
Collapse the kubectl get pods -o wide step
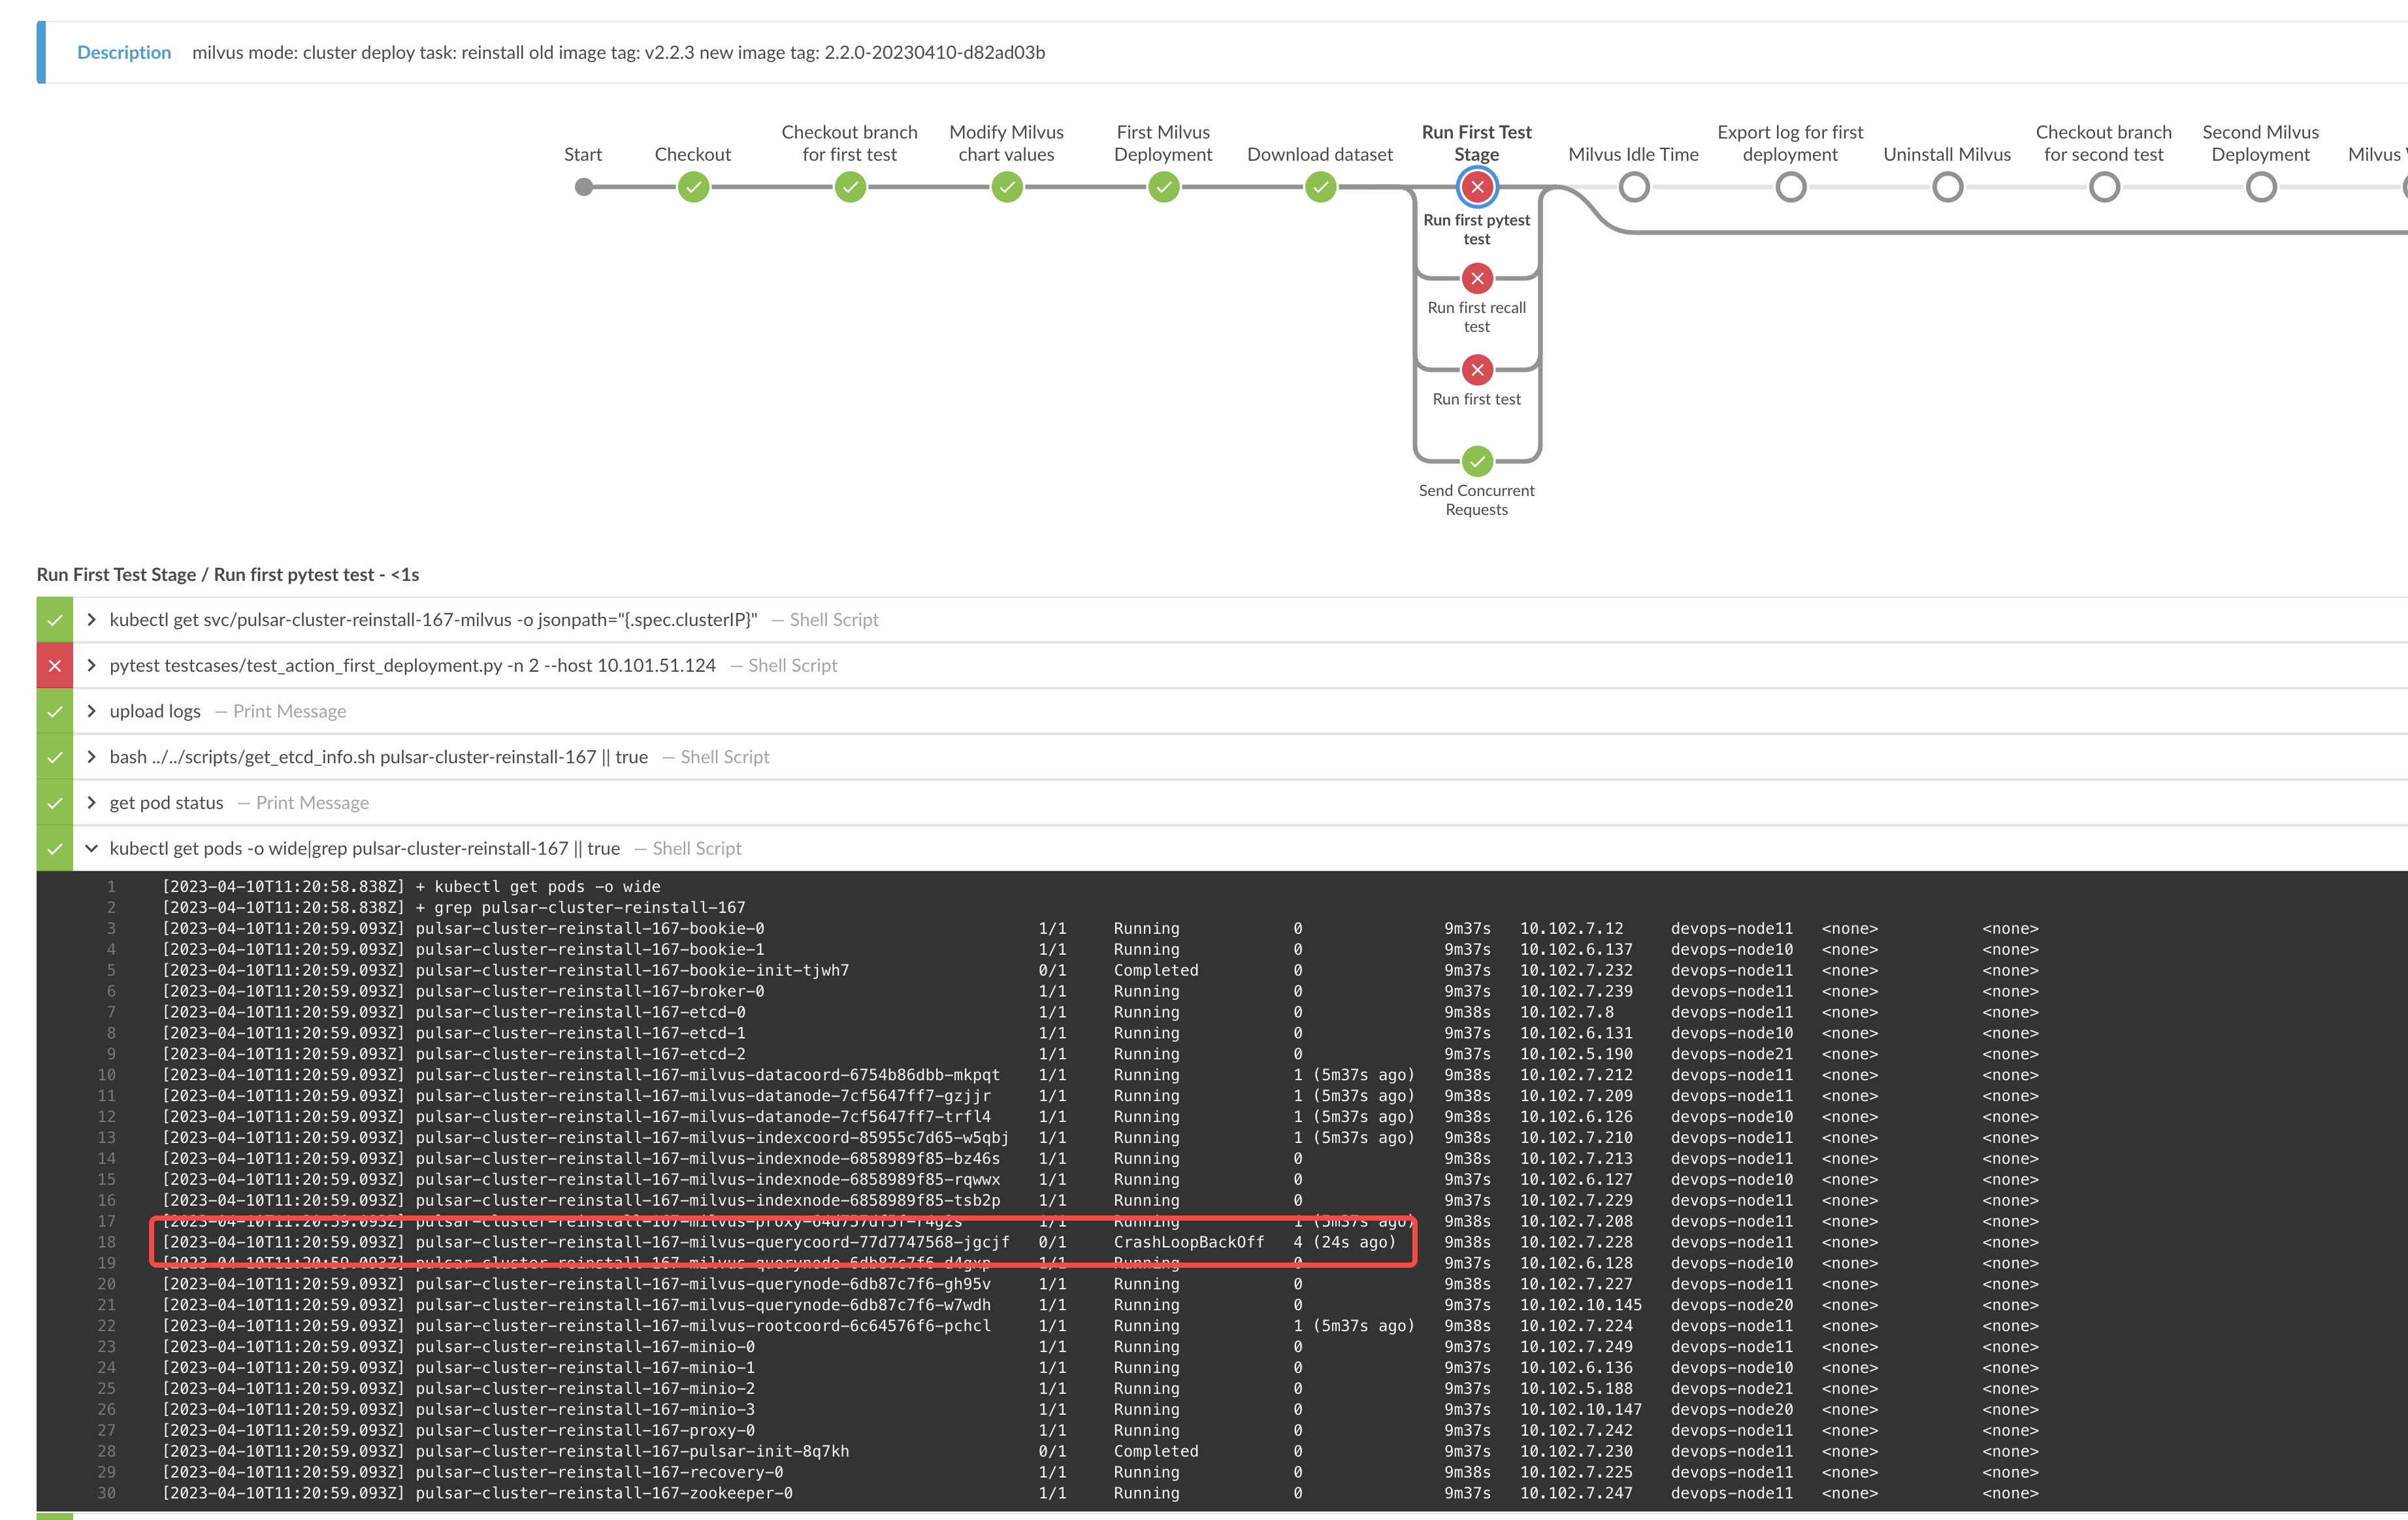pyautogui.click(x=92, y=848)
